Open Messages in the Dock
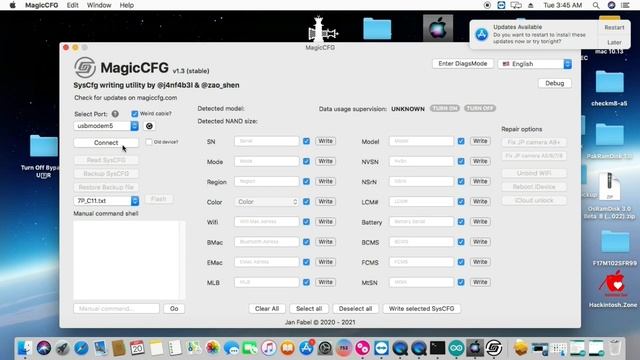The width and height of the screenshot is (640, 360). coord(231,348)
